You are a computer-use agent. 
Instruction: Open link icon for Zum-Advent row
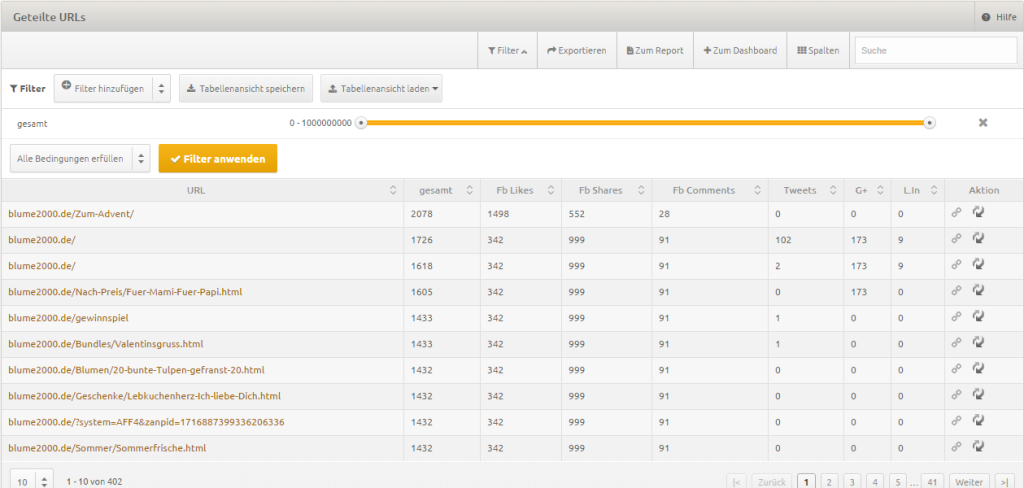956,212
